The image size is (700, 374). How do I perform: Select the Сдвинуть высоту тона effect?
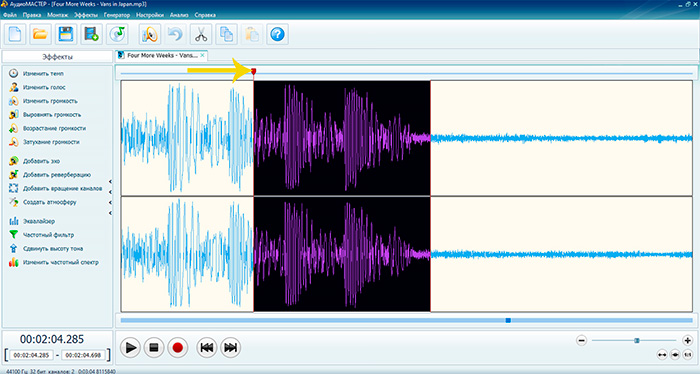click(46, 249)
